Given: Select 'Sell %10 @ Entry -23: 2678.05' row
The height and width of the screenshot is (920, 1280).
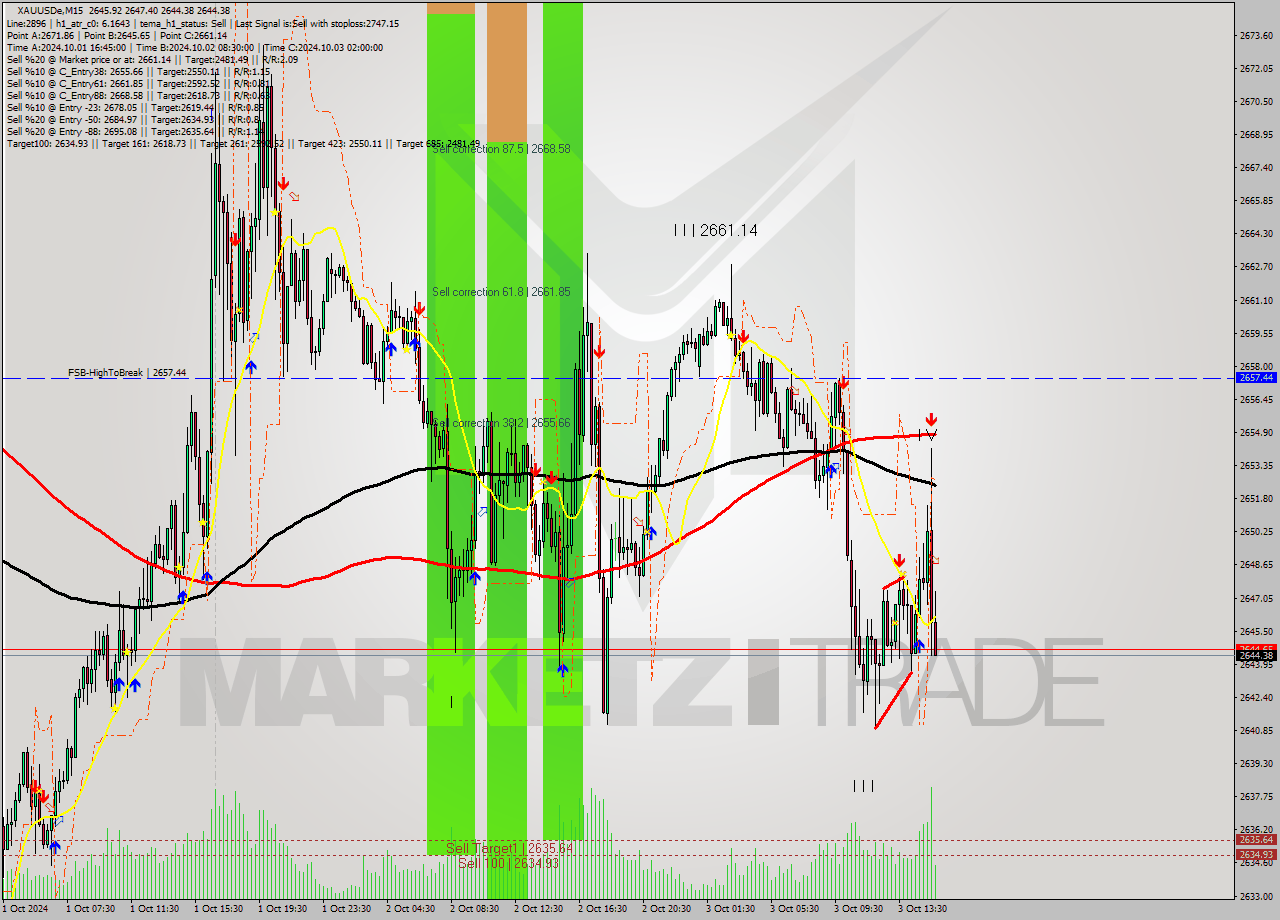Looking at the screenshot, I should 135,107.
